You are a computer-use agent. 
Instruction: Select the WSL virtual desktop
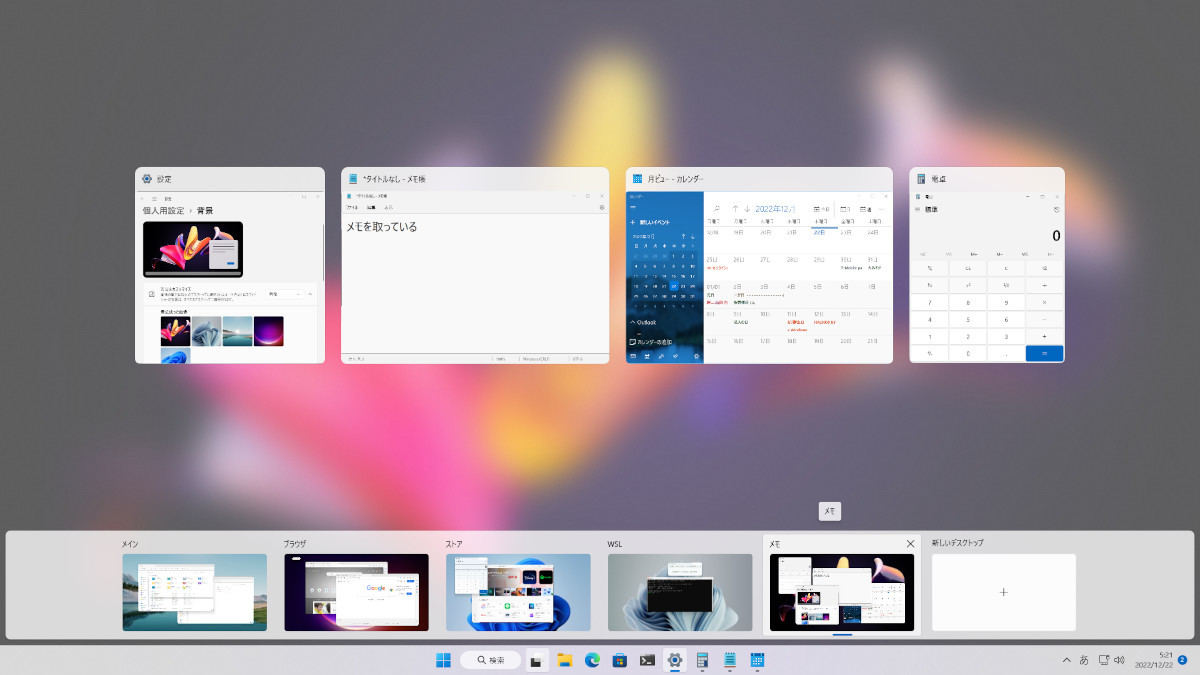pyautogui.click(x=680, y=592)
